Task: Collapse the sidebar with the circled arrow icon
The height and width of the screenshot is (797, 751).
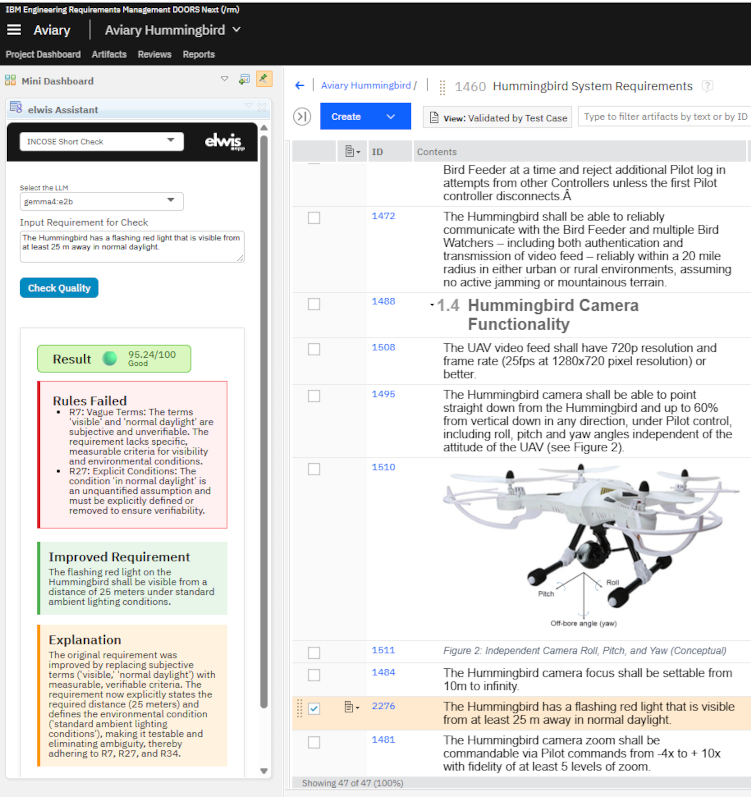Action: click(302, 117)
